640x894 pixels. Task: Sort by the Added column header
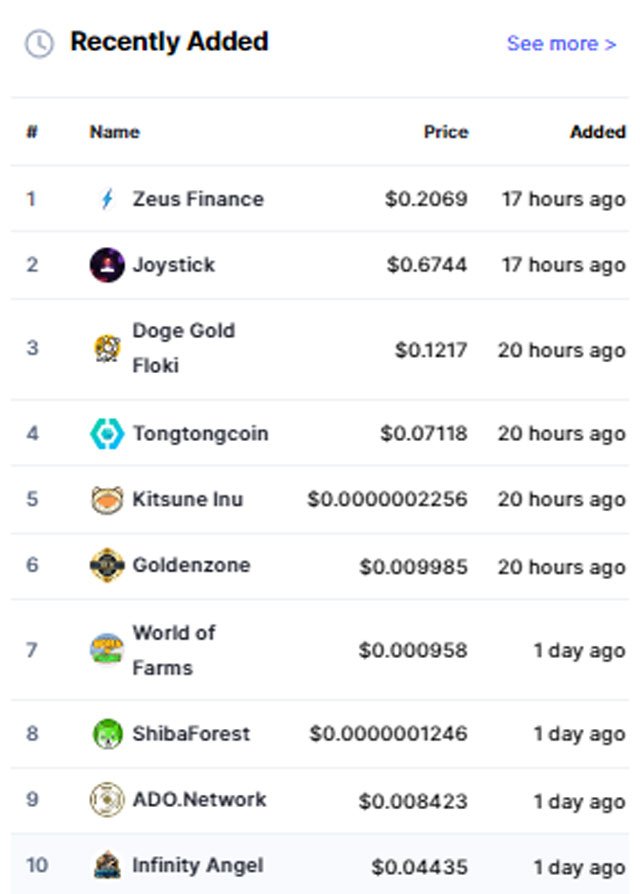598,132
